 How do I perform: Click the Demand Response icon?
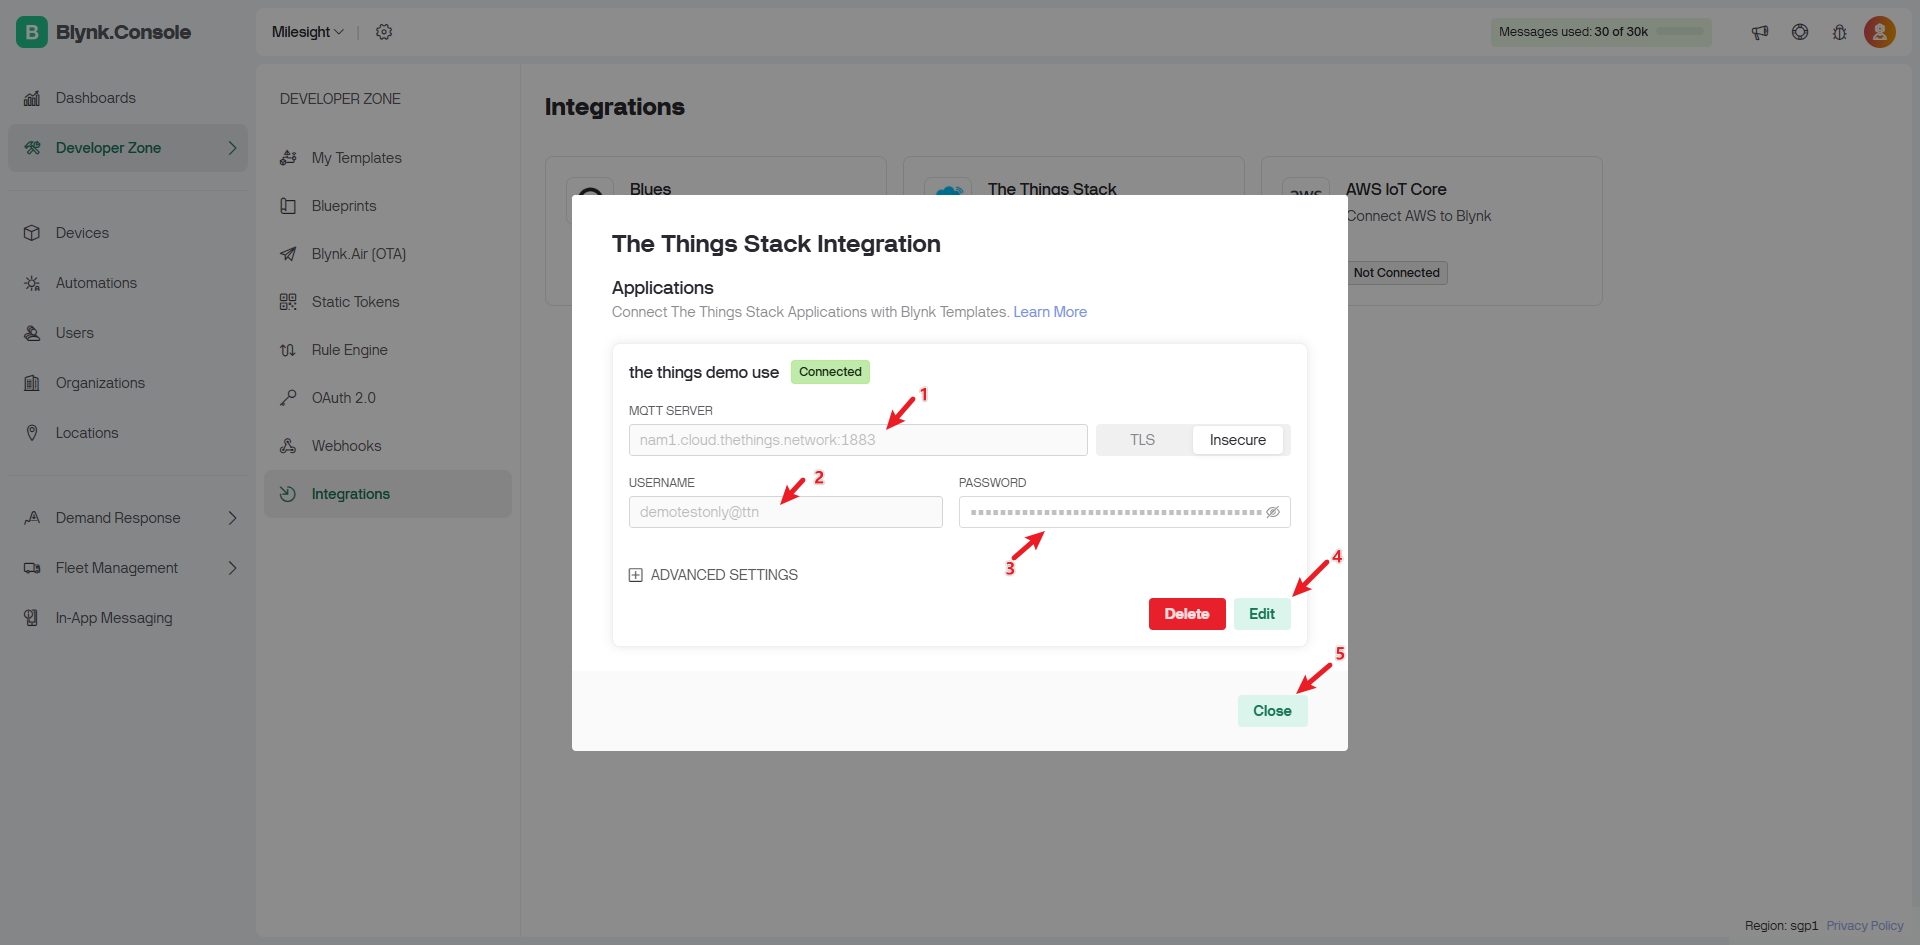(32, 518)
